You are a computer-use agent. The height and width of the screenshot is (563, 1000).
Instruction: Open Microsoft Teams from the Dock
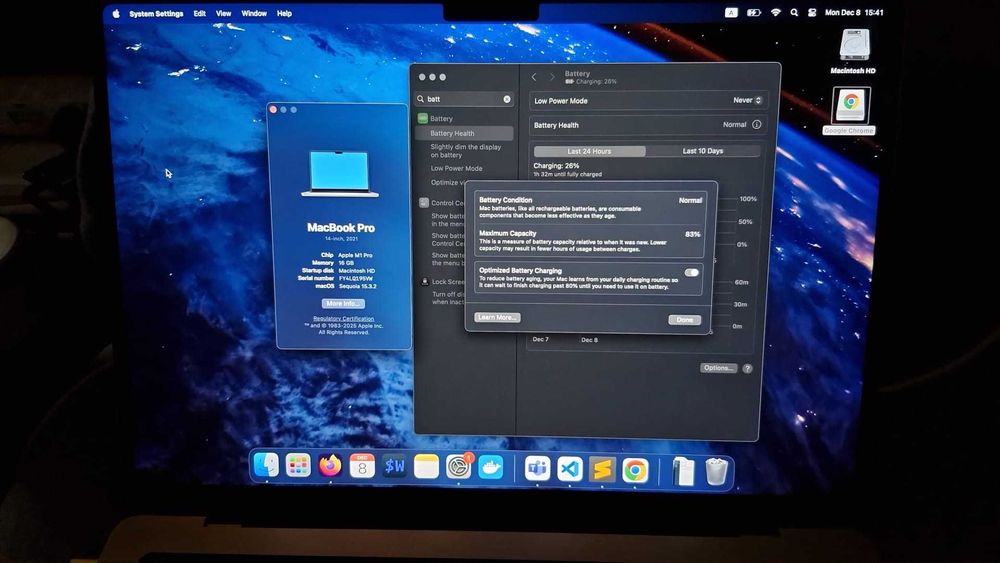538,469
